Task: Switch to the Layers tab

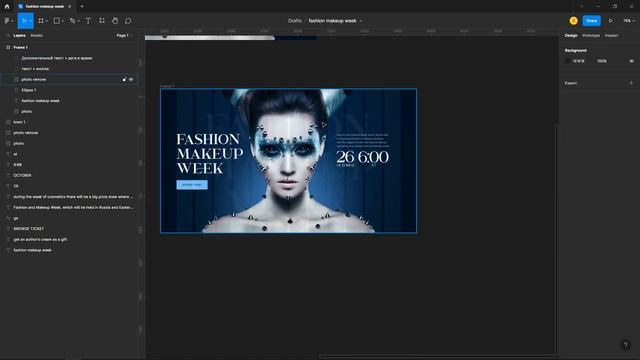Action: (x=19, y=36)
